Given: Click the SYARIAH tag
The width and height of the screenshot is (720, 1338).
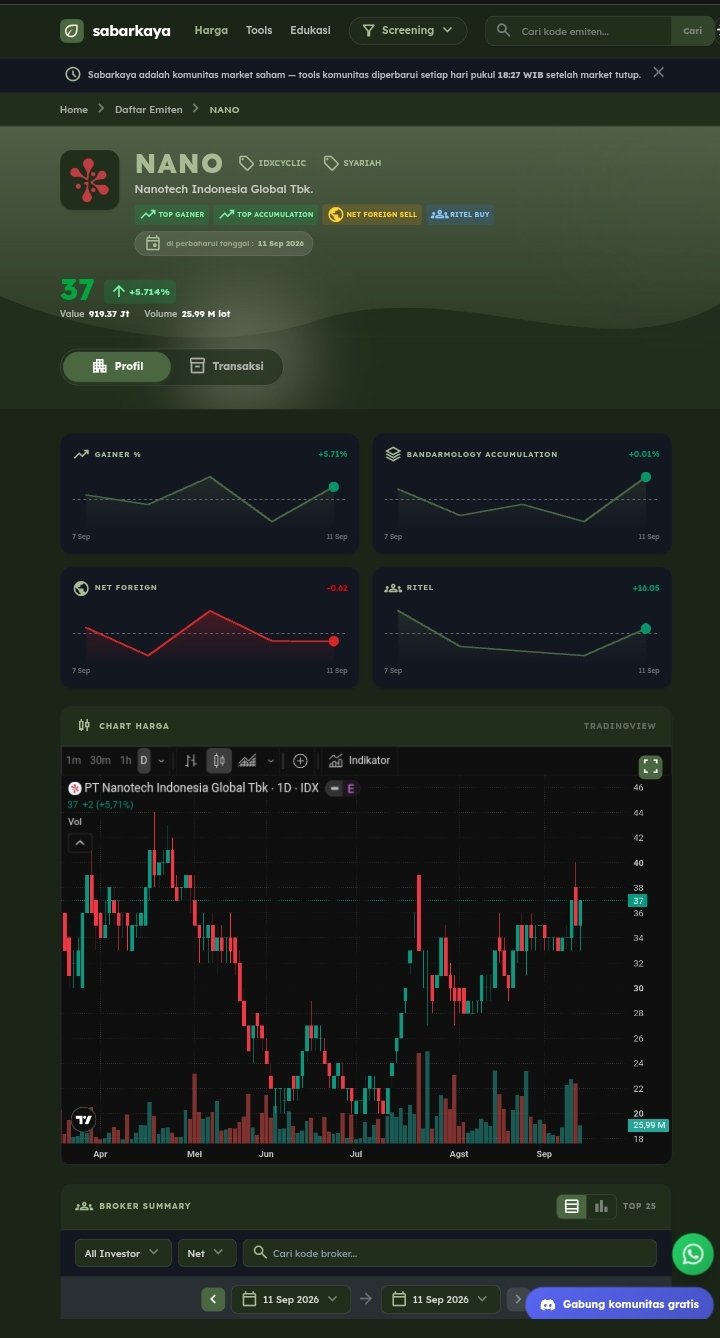Looking at the screenshot, I should pos(352,163).
